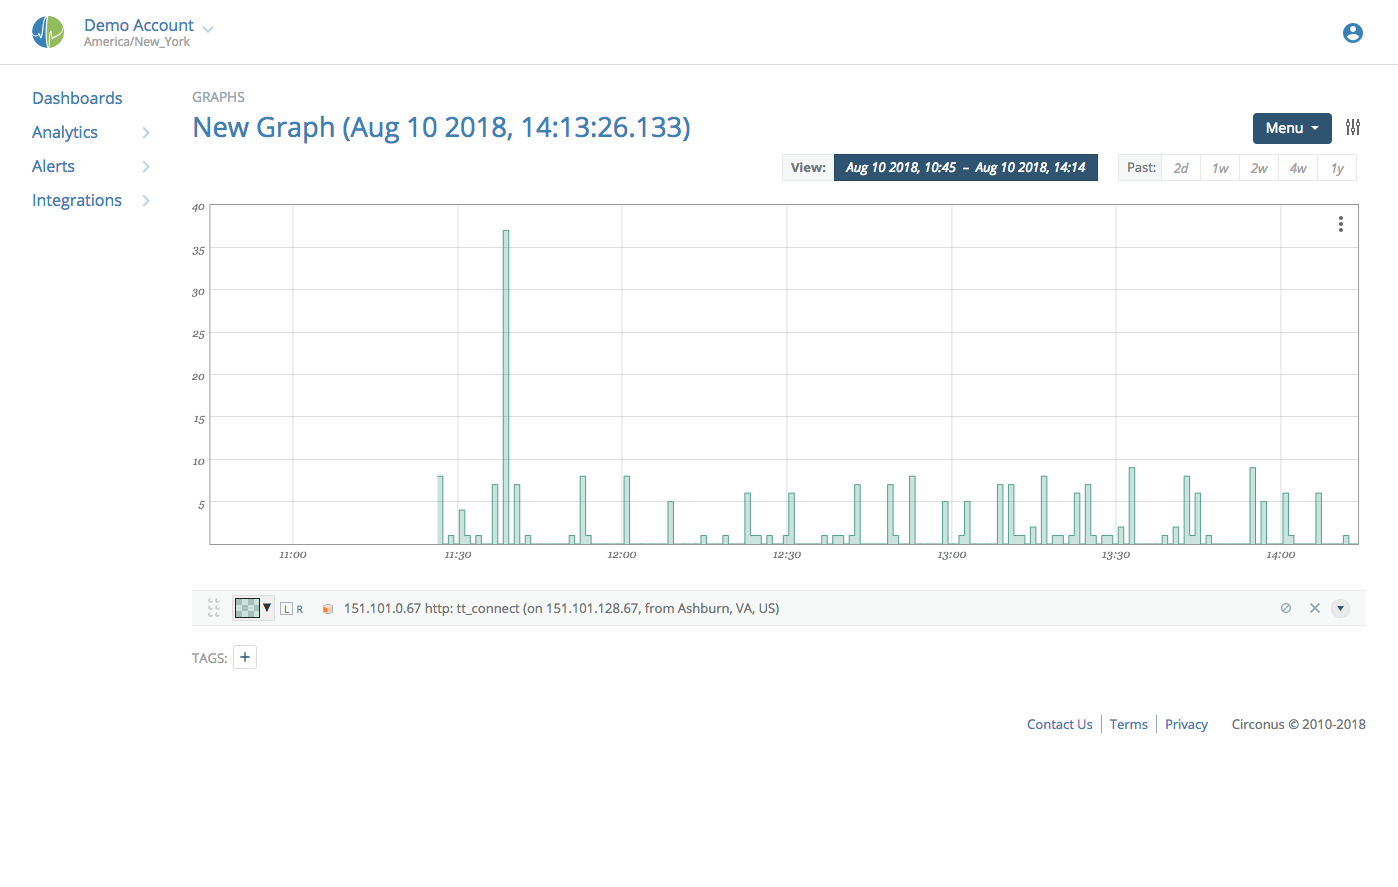Toggle the metric's left axis with L
Viewport: 1398px width, 887px height.
point(286,607)
